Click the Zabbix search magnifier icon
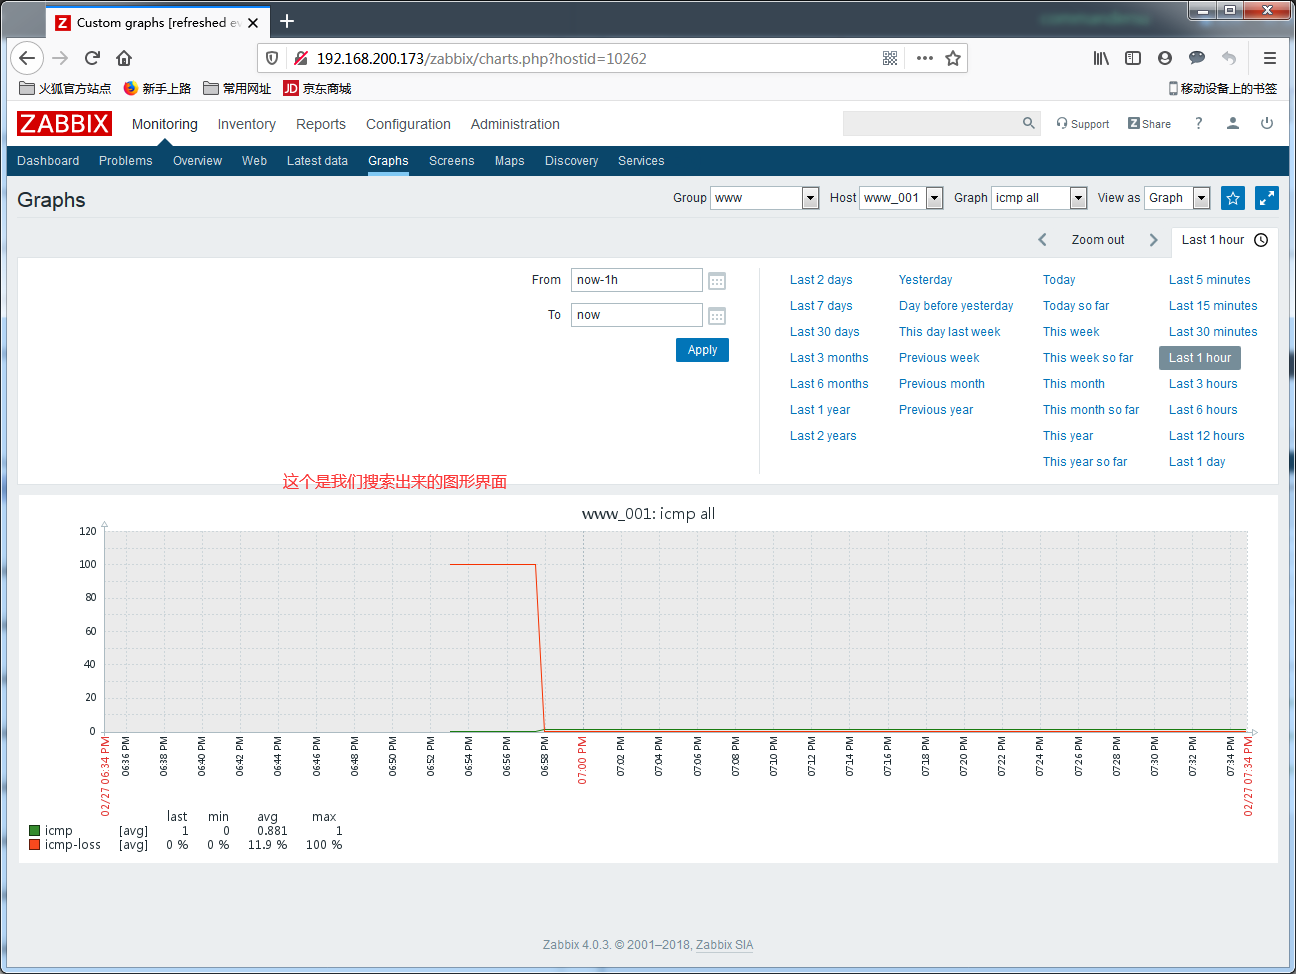 [x=1029, y=123]
